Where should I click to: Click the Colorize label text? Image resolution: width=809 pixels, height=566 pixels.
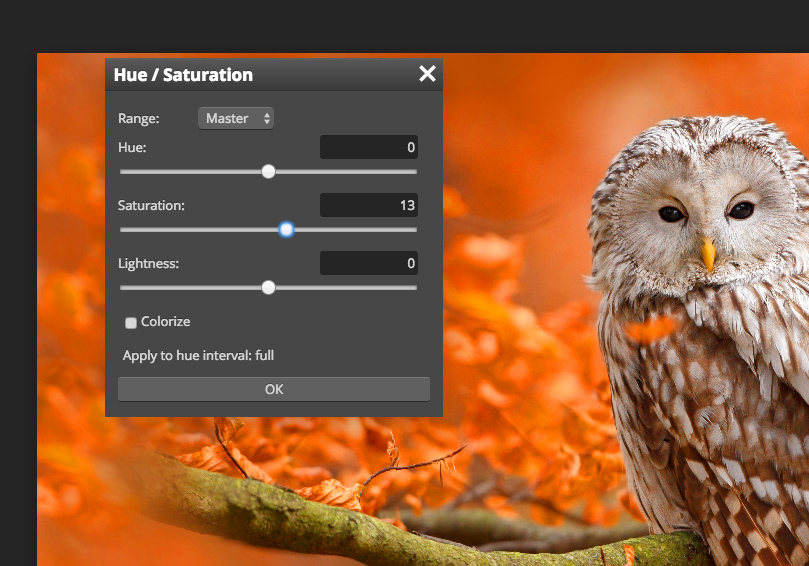point(165,322)
